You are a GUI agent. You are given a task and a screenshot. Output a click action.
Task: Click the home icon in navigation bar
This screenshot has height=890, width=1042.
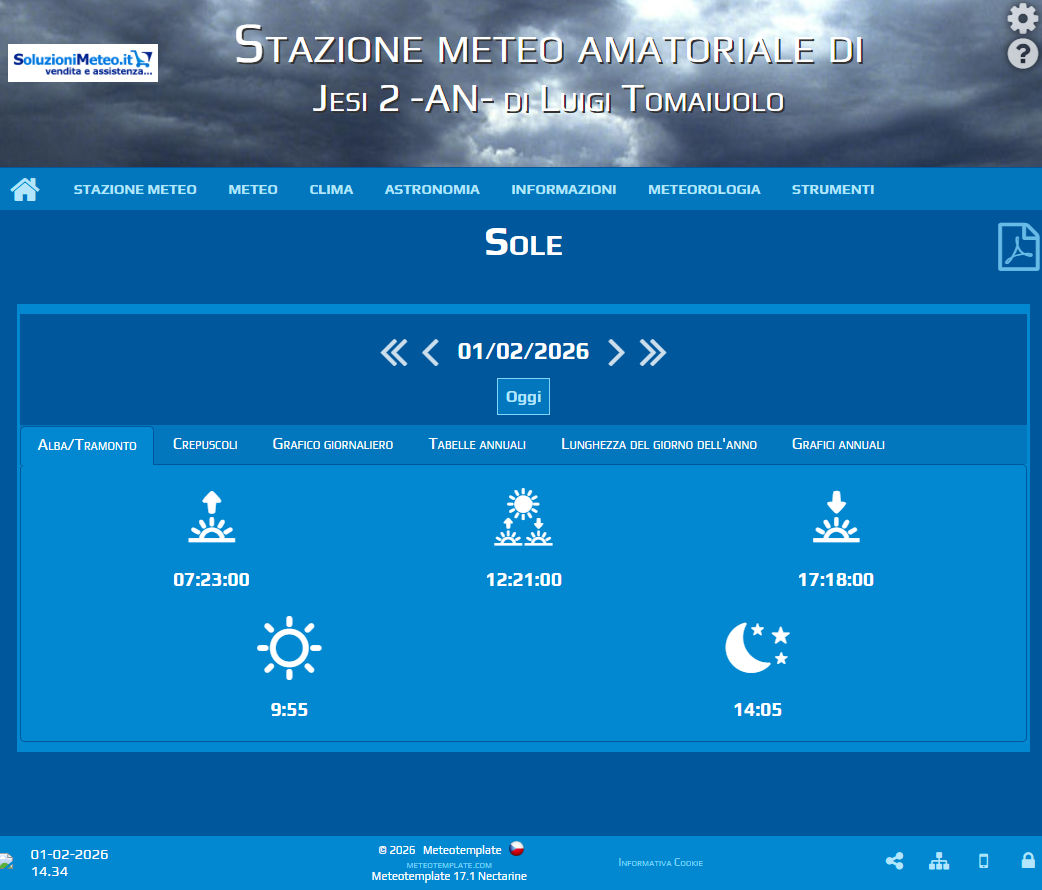click(x=25, y=189)
